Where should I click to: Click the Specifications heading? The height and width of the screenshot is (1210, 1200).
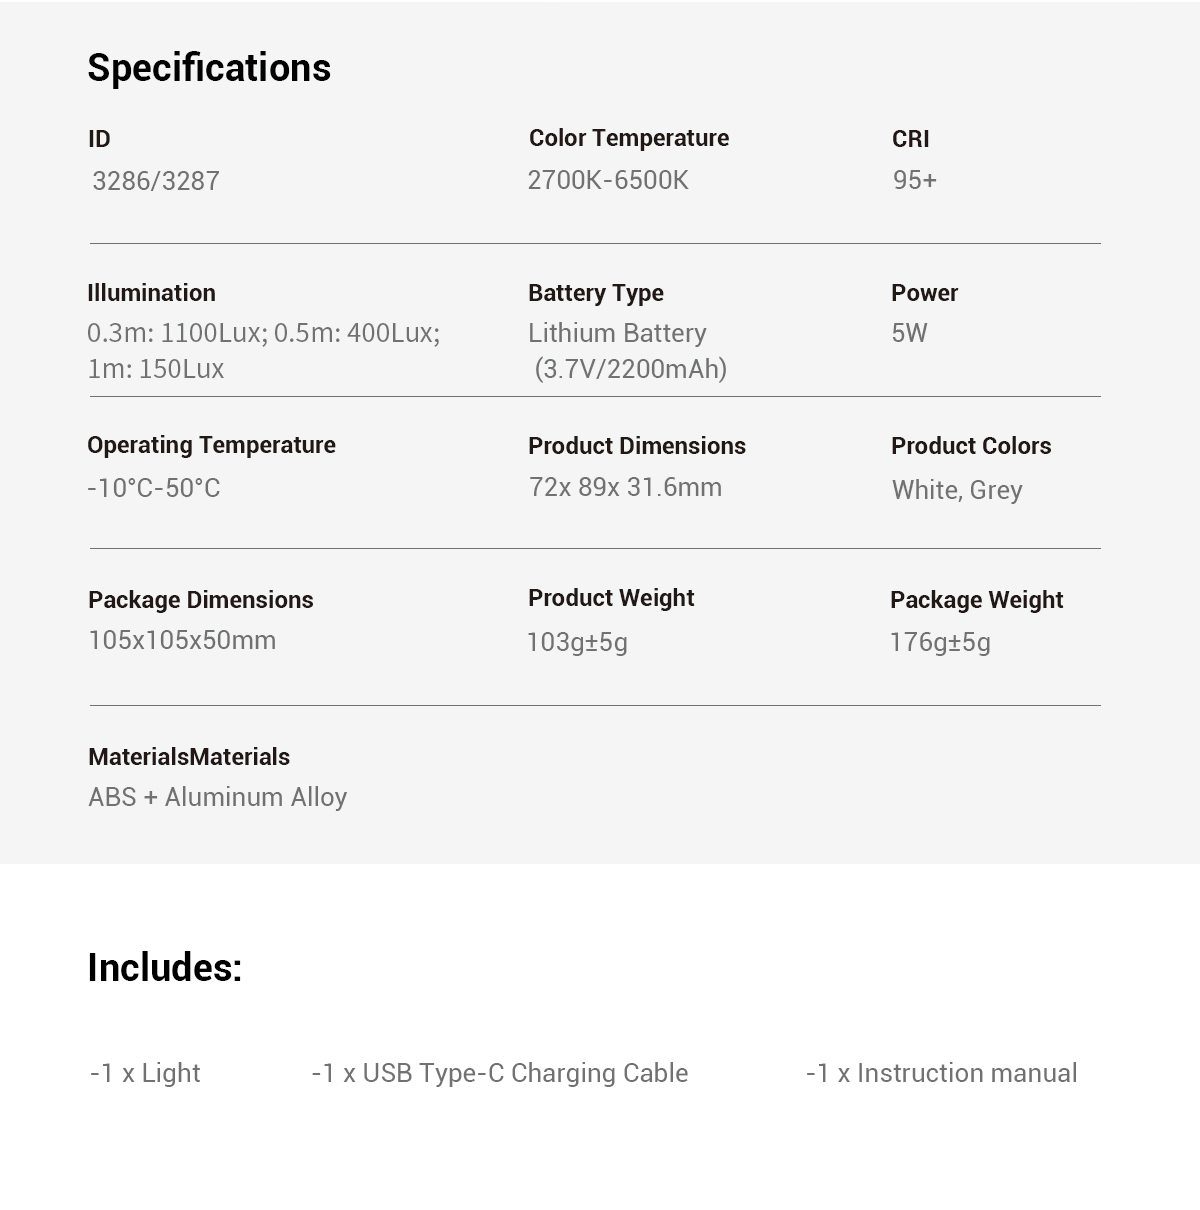(209, 68)
